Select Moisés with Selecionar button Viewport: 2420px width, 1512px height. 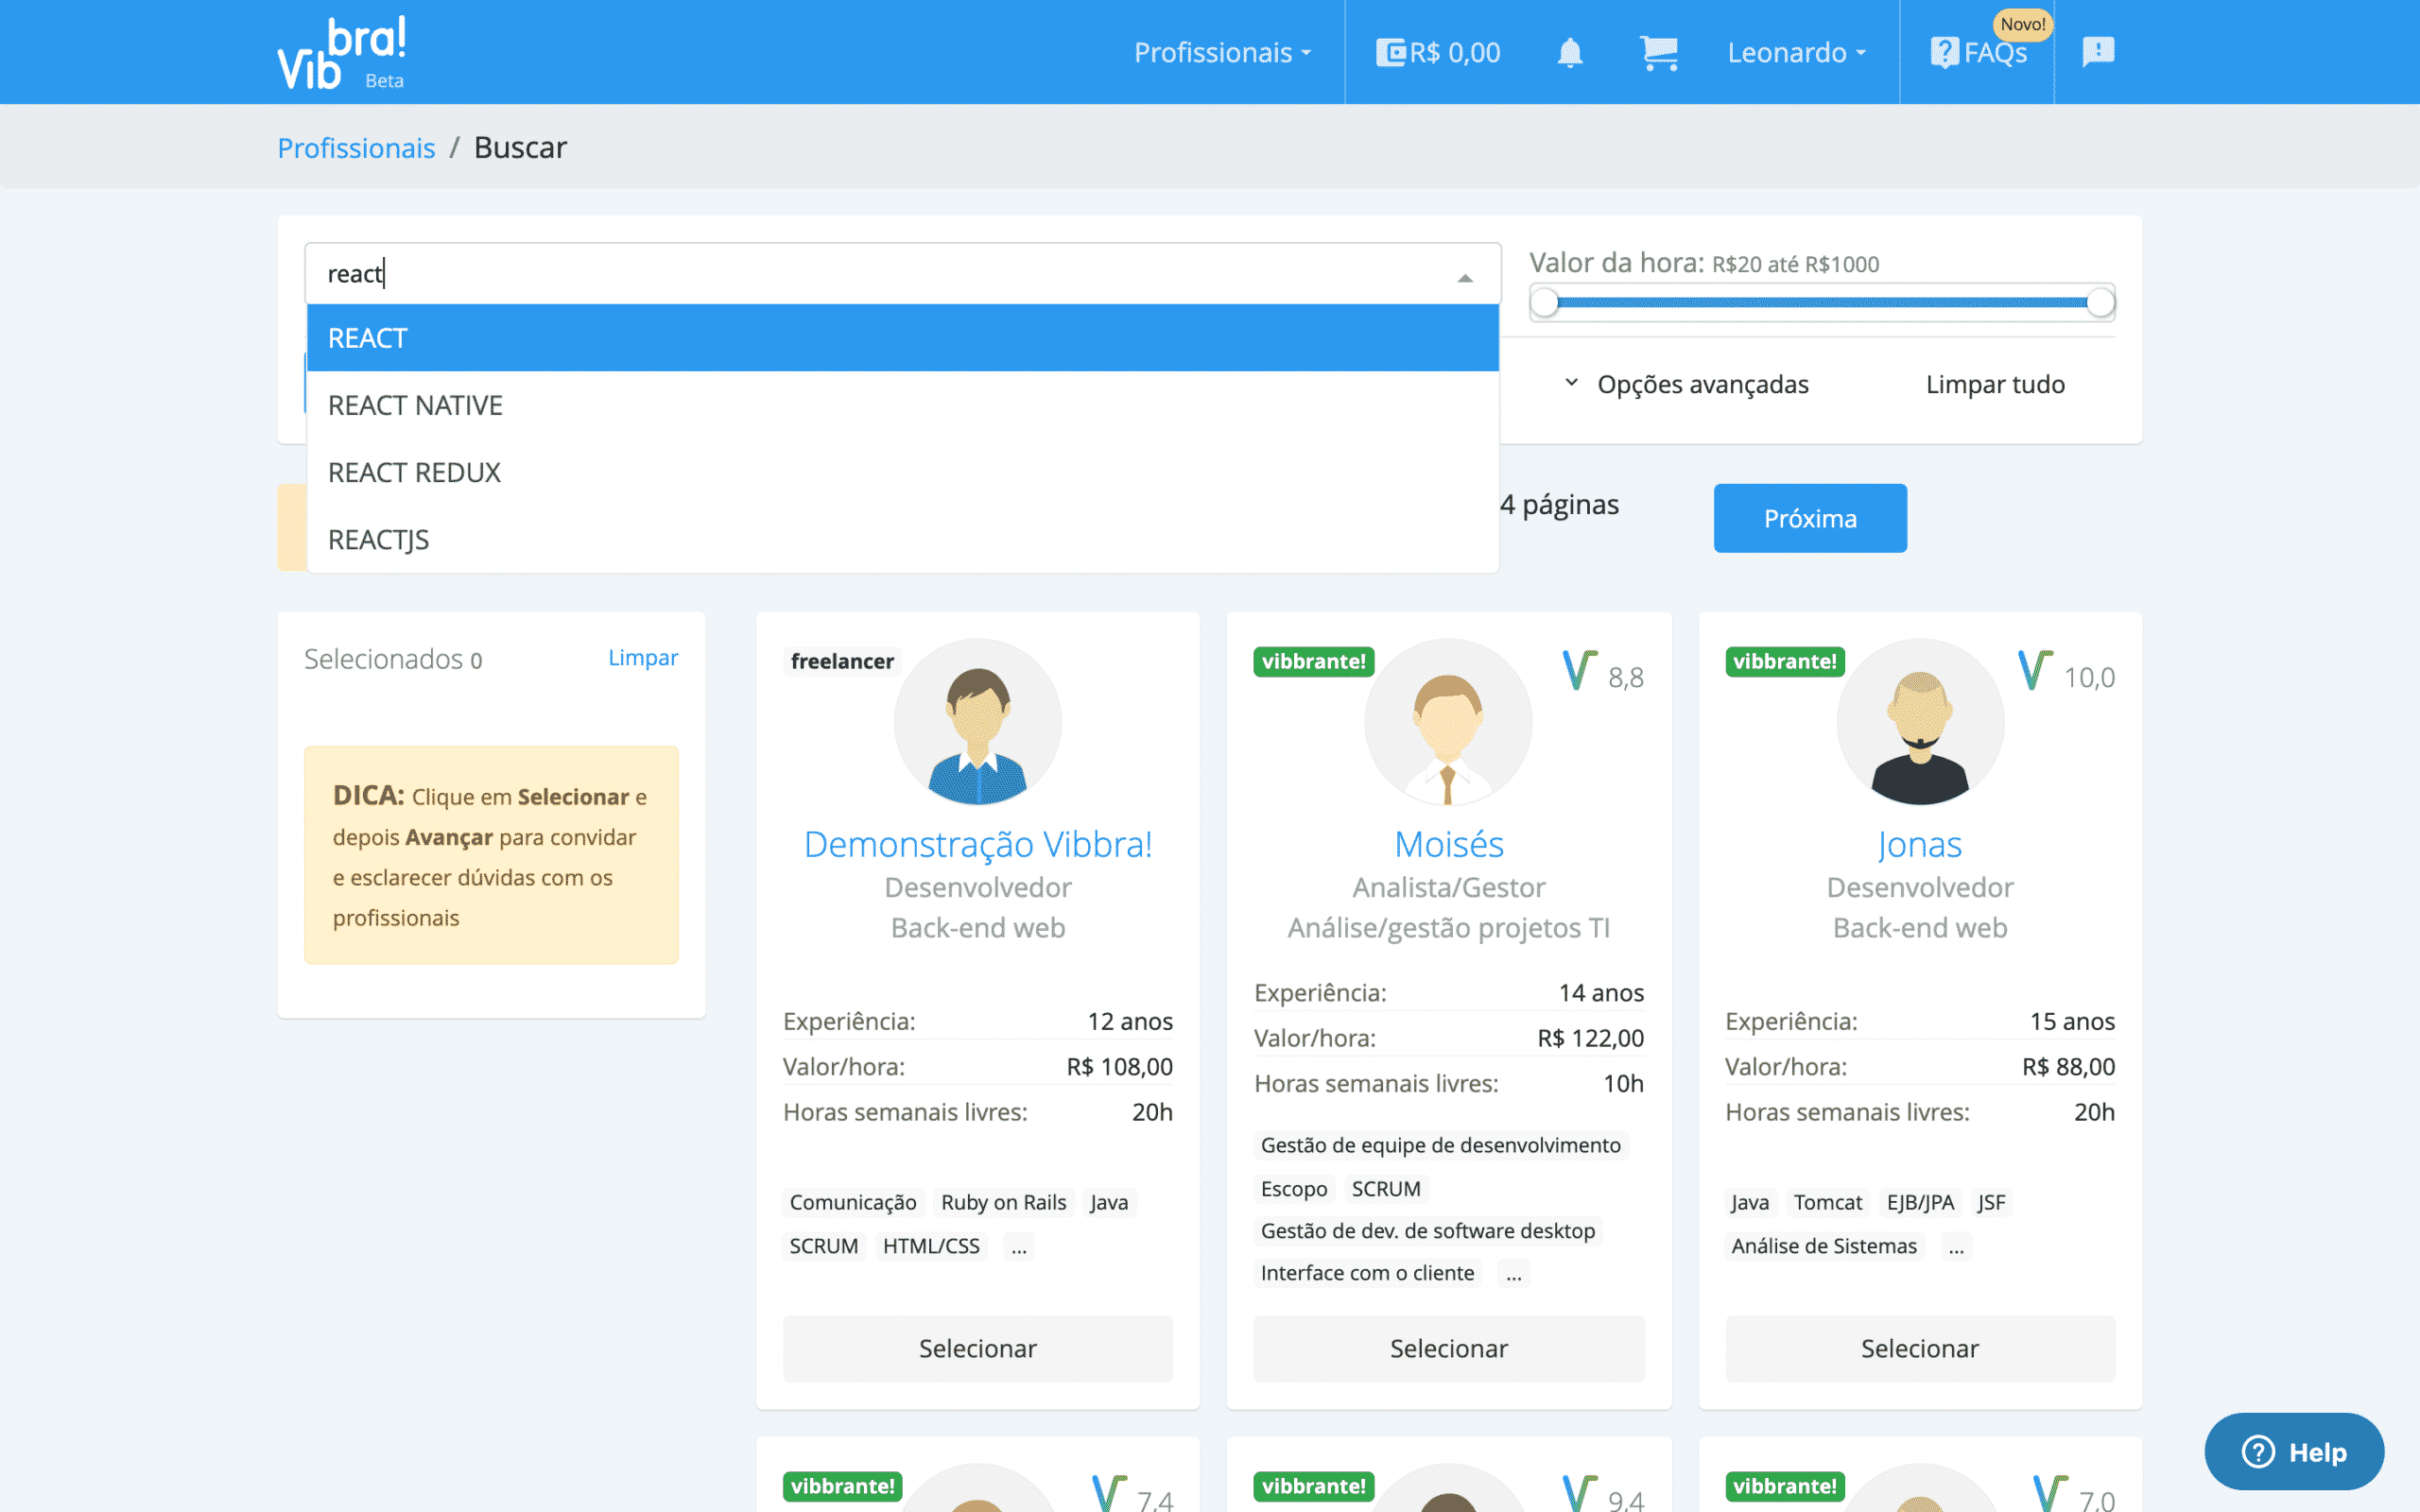pyautogui.click(x=1448, y=1348)
